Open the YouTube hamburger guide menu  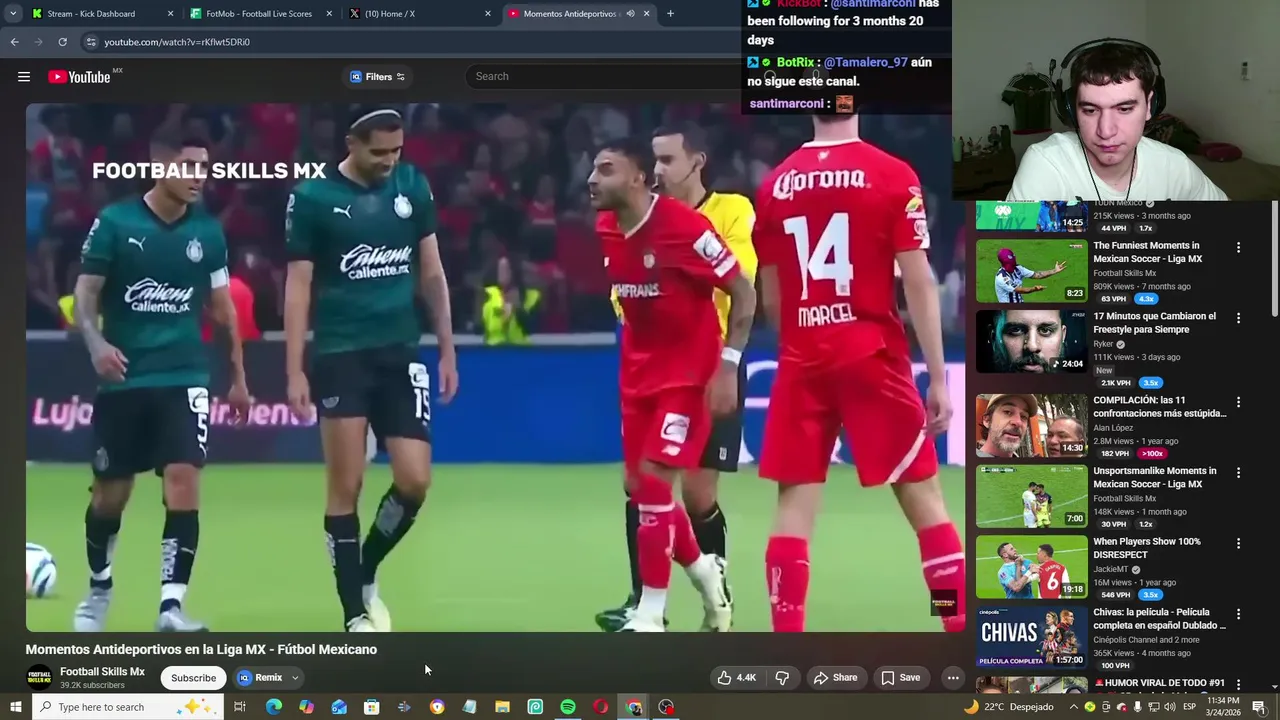(x=24, y=77)
